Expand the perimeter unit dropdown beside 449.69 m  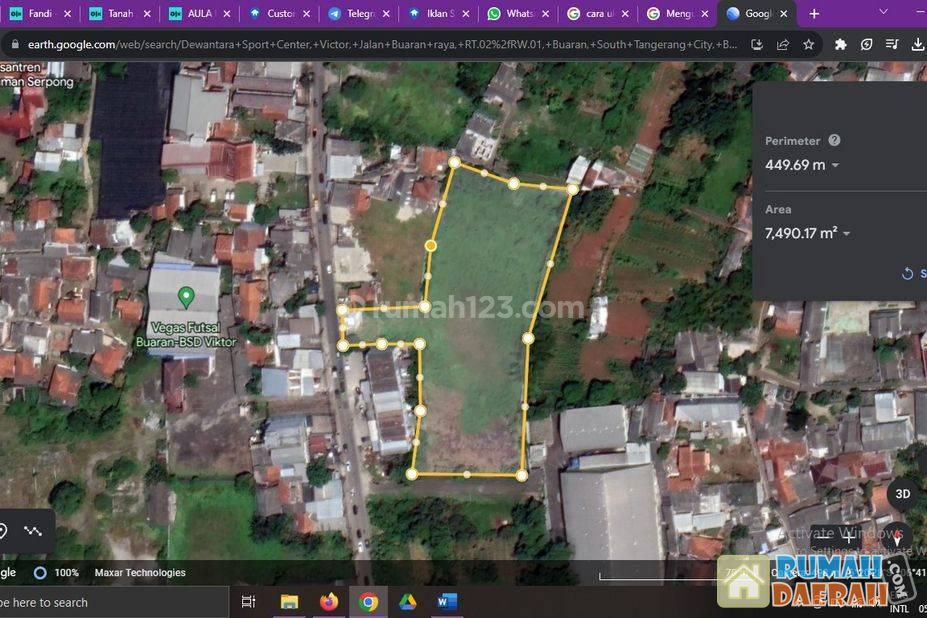point(835,166)
